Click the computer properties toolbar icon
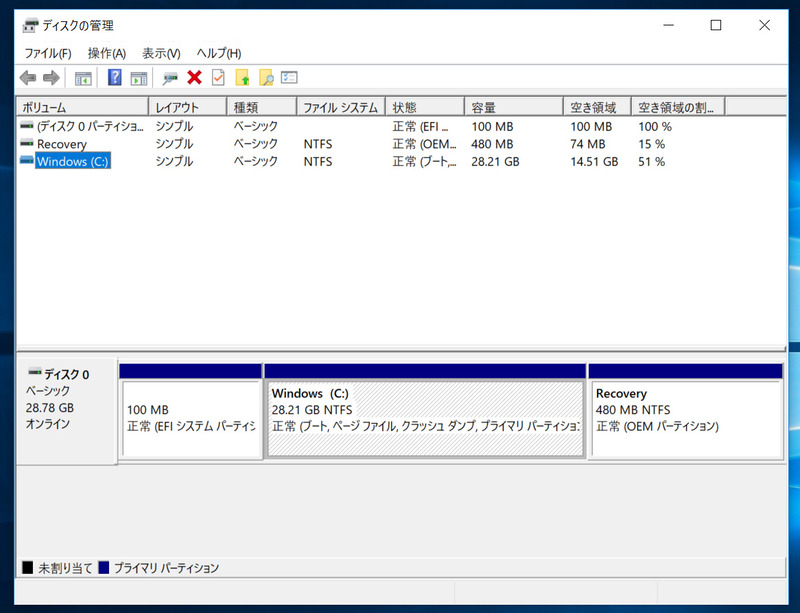The width and height of the screenshot is (800, 613). [x=168, y=78]
